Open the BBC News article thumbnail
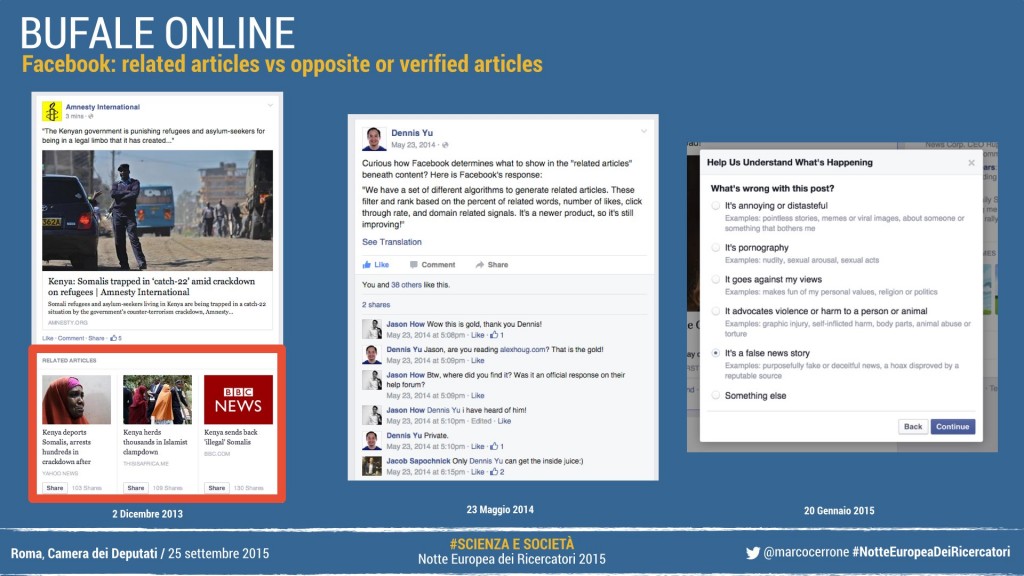The image size is (1024, 576). pos(238,400)
